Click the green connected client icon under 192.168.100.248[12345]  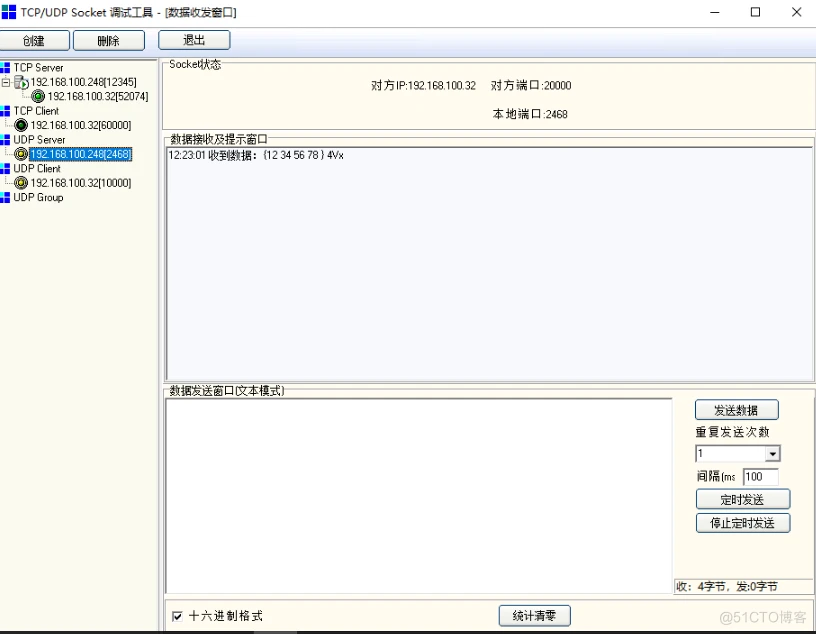point(38,94)
